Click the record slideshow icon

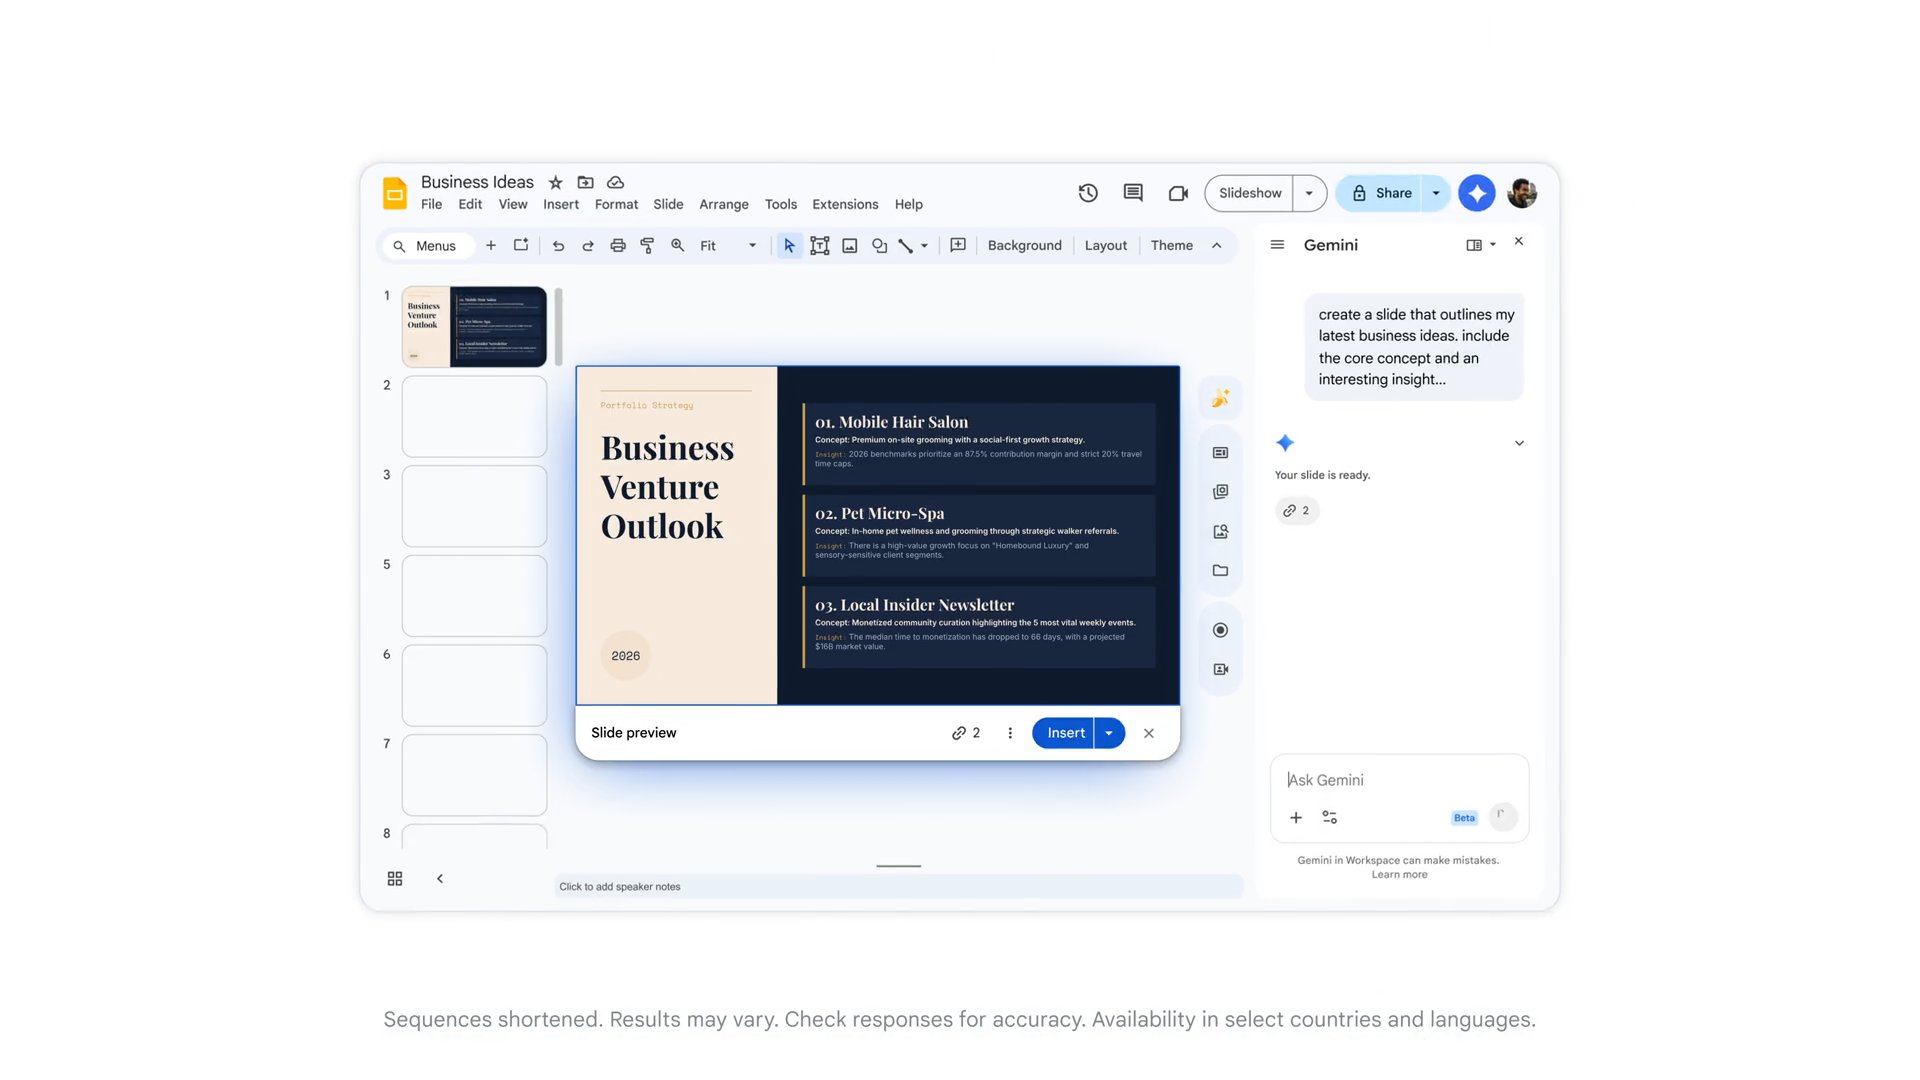[1221, 630]
